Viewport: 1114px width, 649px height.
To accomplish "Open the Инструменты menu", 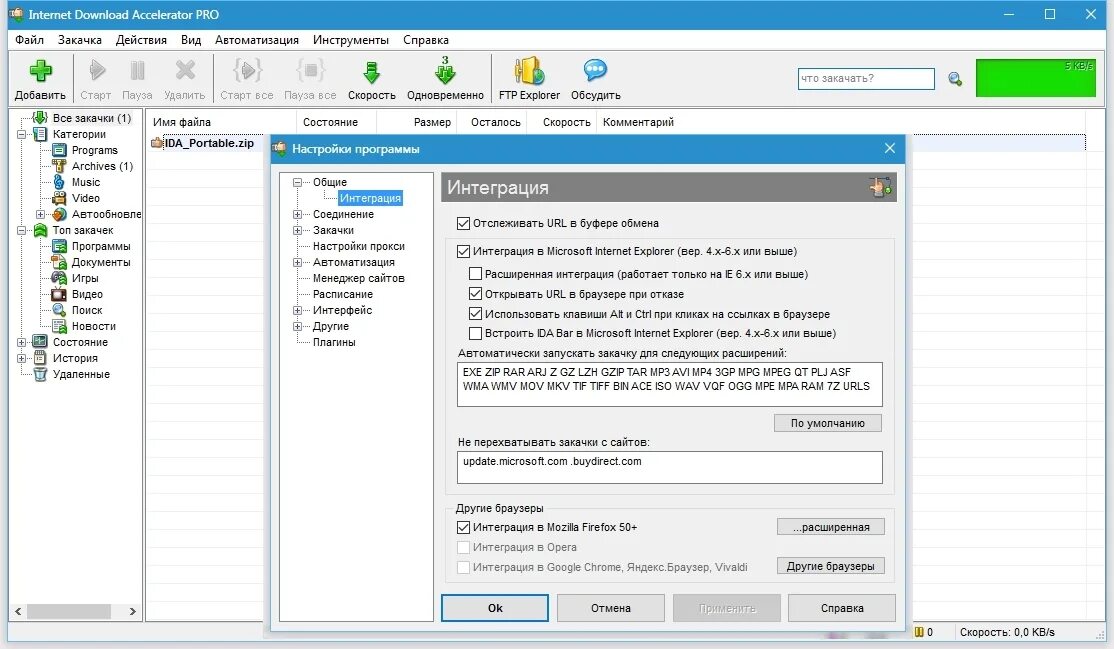I will tap(351, 40).
